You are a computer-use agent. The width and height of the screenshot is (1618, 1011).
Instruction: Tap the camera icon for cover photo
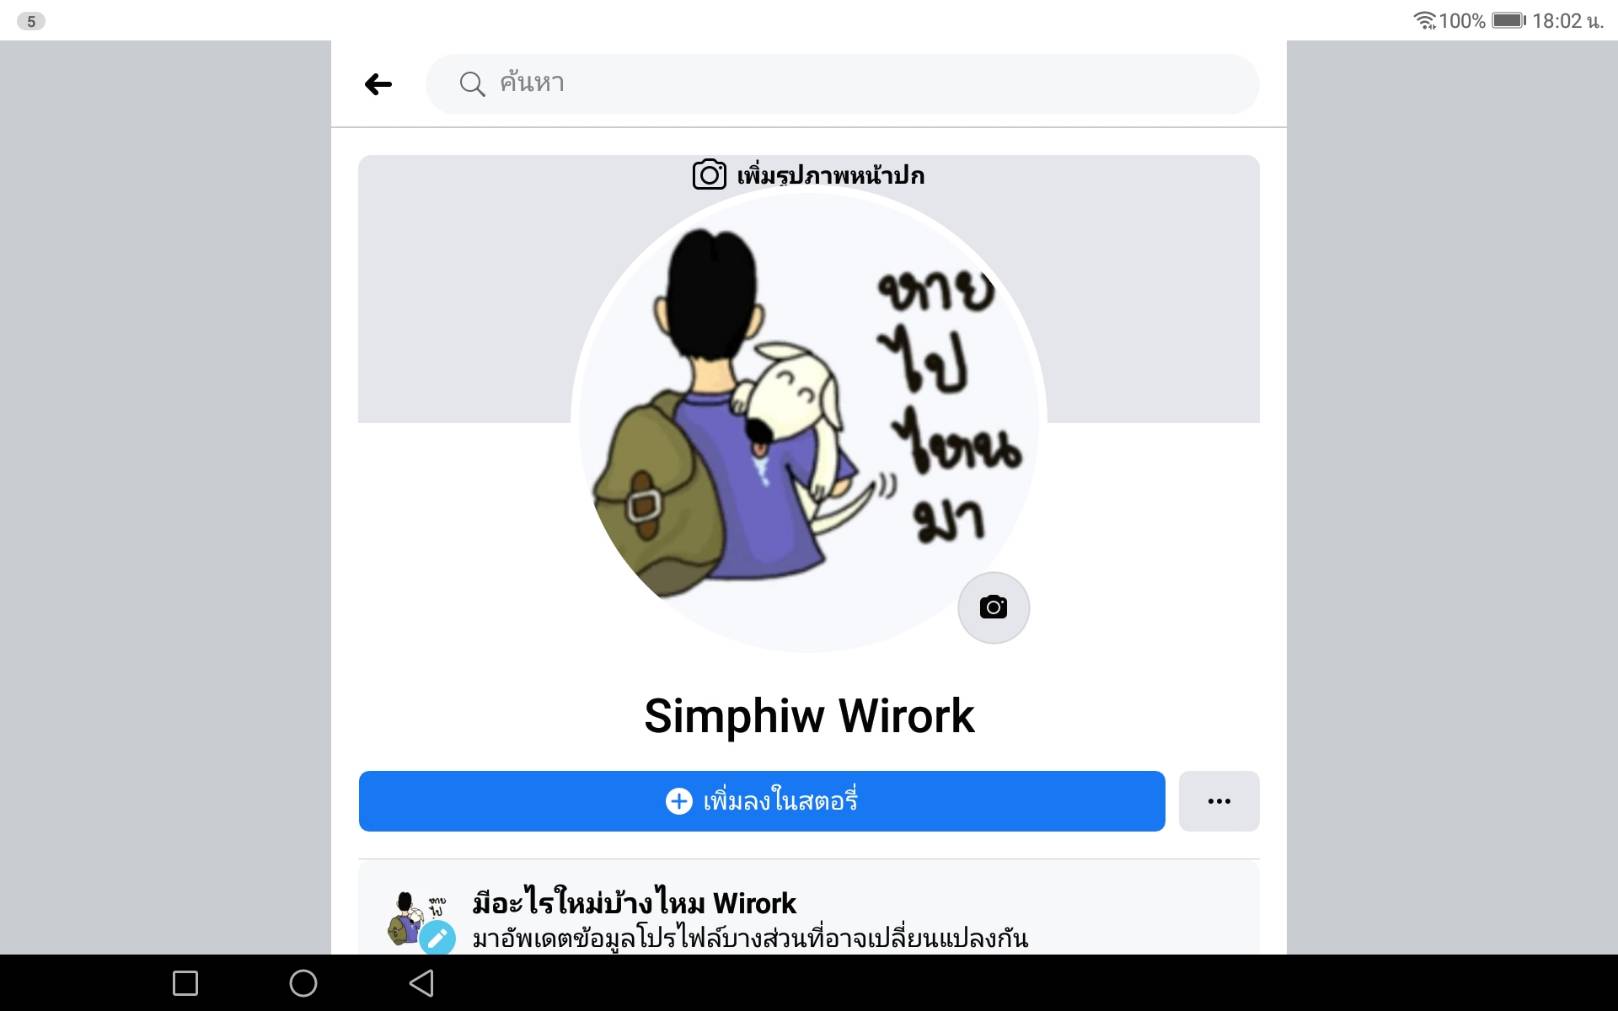[709, 175]
